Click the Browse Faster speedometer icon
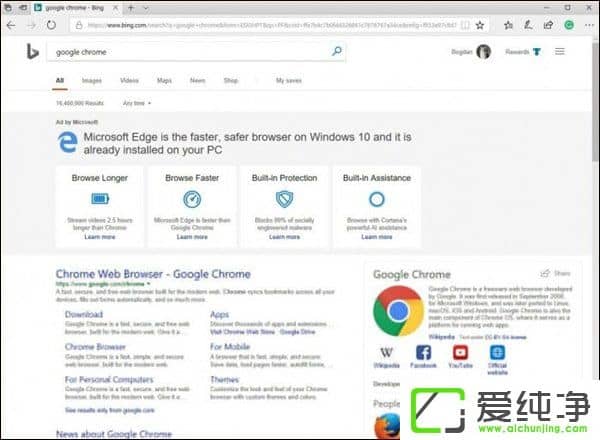 tap(192, 199)
